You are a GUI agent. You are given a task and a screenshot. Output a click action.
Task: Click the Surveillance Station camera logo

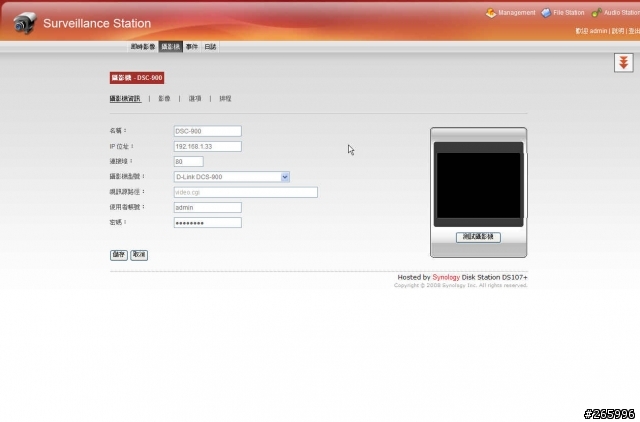(24, 23)
